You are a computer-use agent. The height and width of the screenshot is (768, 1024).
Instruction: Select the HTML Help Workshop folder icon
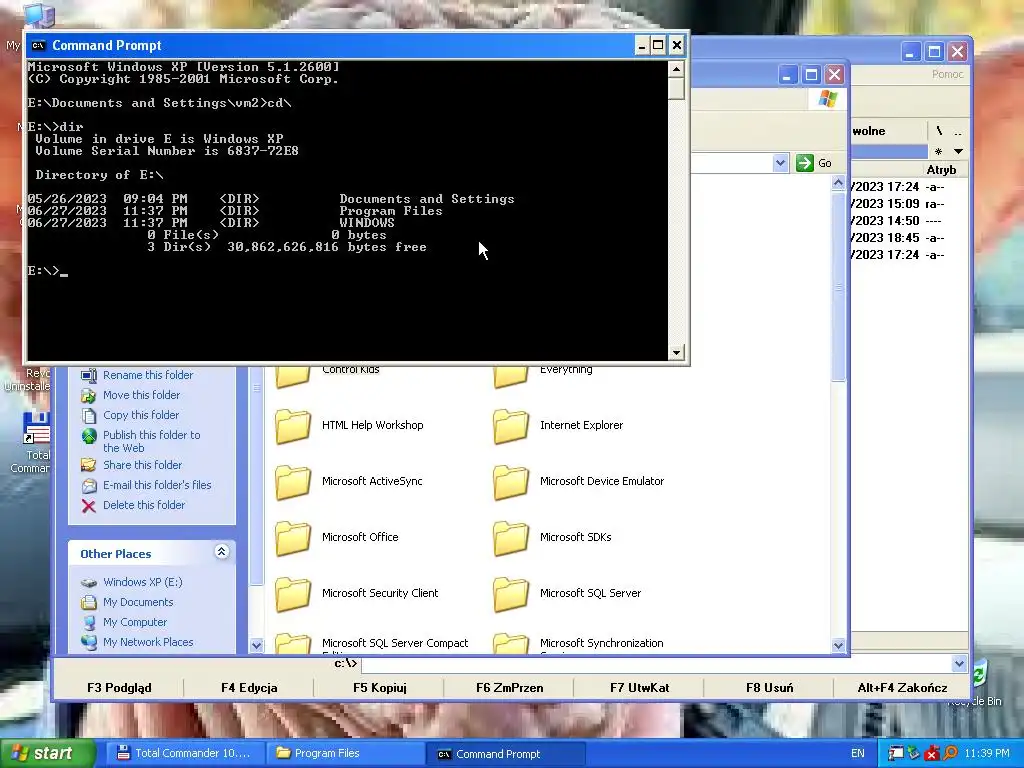293,426
